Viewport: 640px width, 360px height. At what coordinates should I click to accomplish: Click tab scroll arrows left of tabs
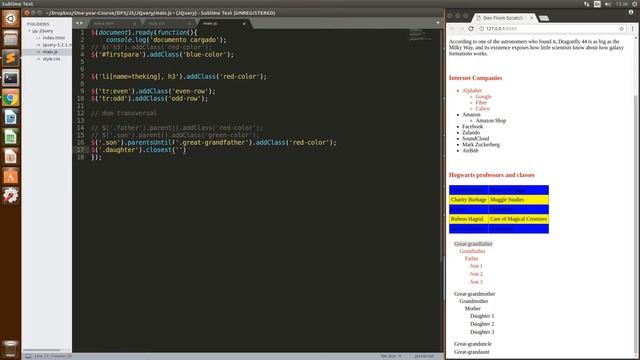tap(79, 23)
